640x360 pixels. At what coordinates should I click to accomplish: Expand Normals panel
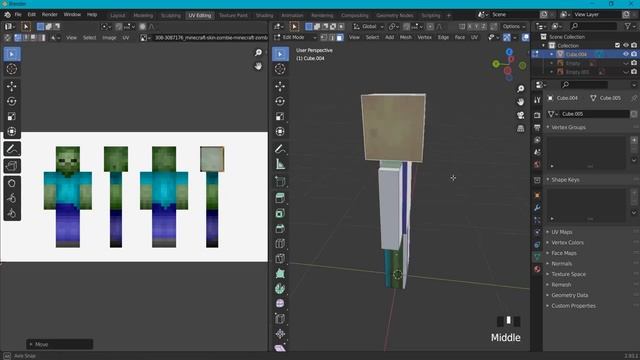point(561,264)
